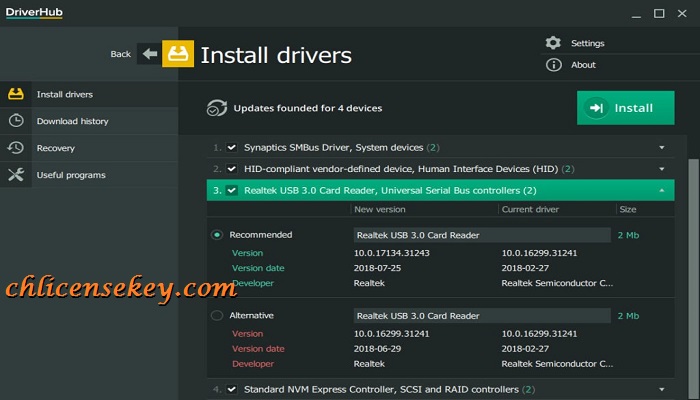The height and width of the screenshot is (400, 700).
Task: Click the Useful programs tools icon
Action: coord(16,175)
